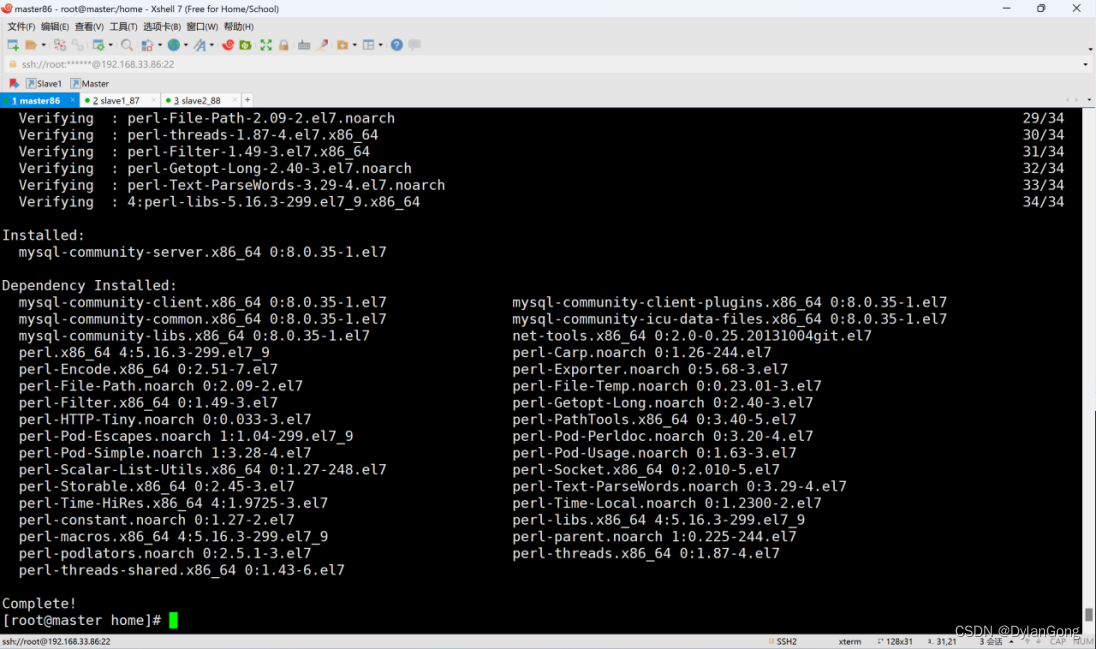This screenshot has height=649, width=1096.
Task: Click the 31,21 cursor position indicator
Action: pyautogui.click(x=942, y=641)
